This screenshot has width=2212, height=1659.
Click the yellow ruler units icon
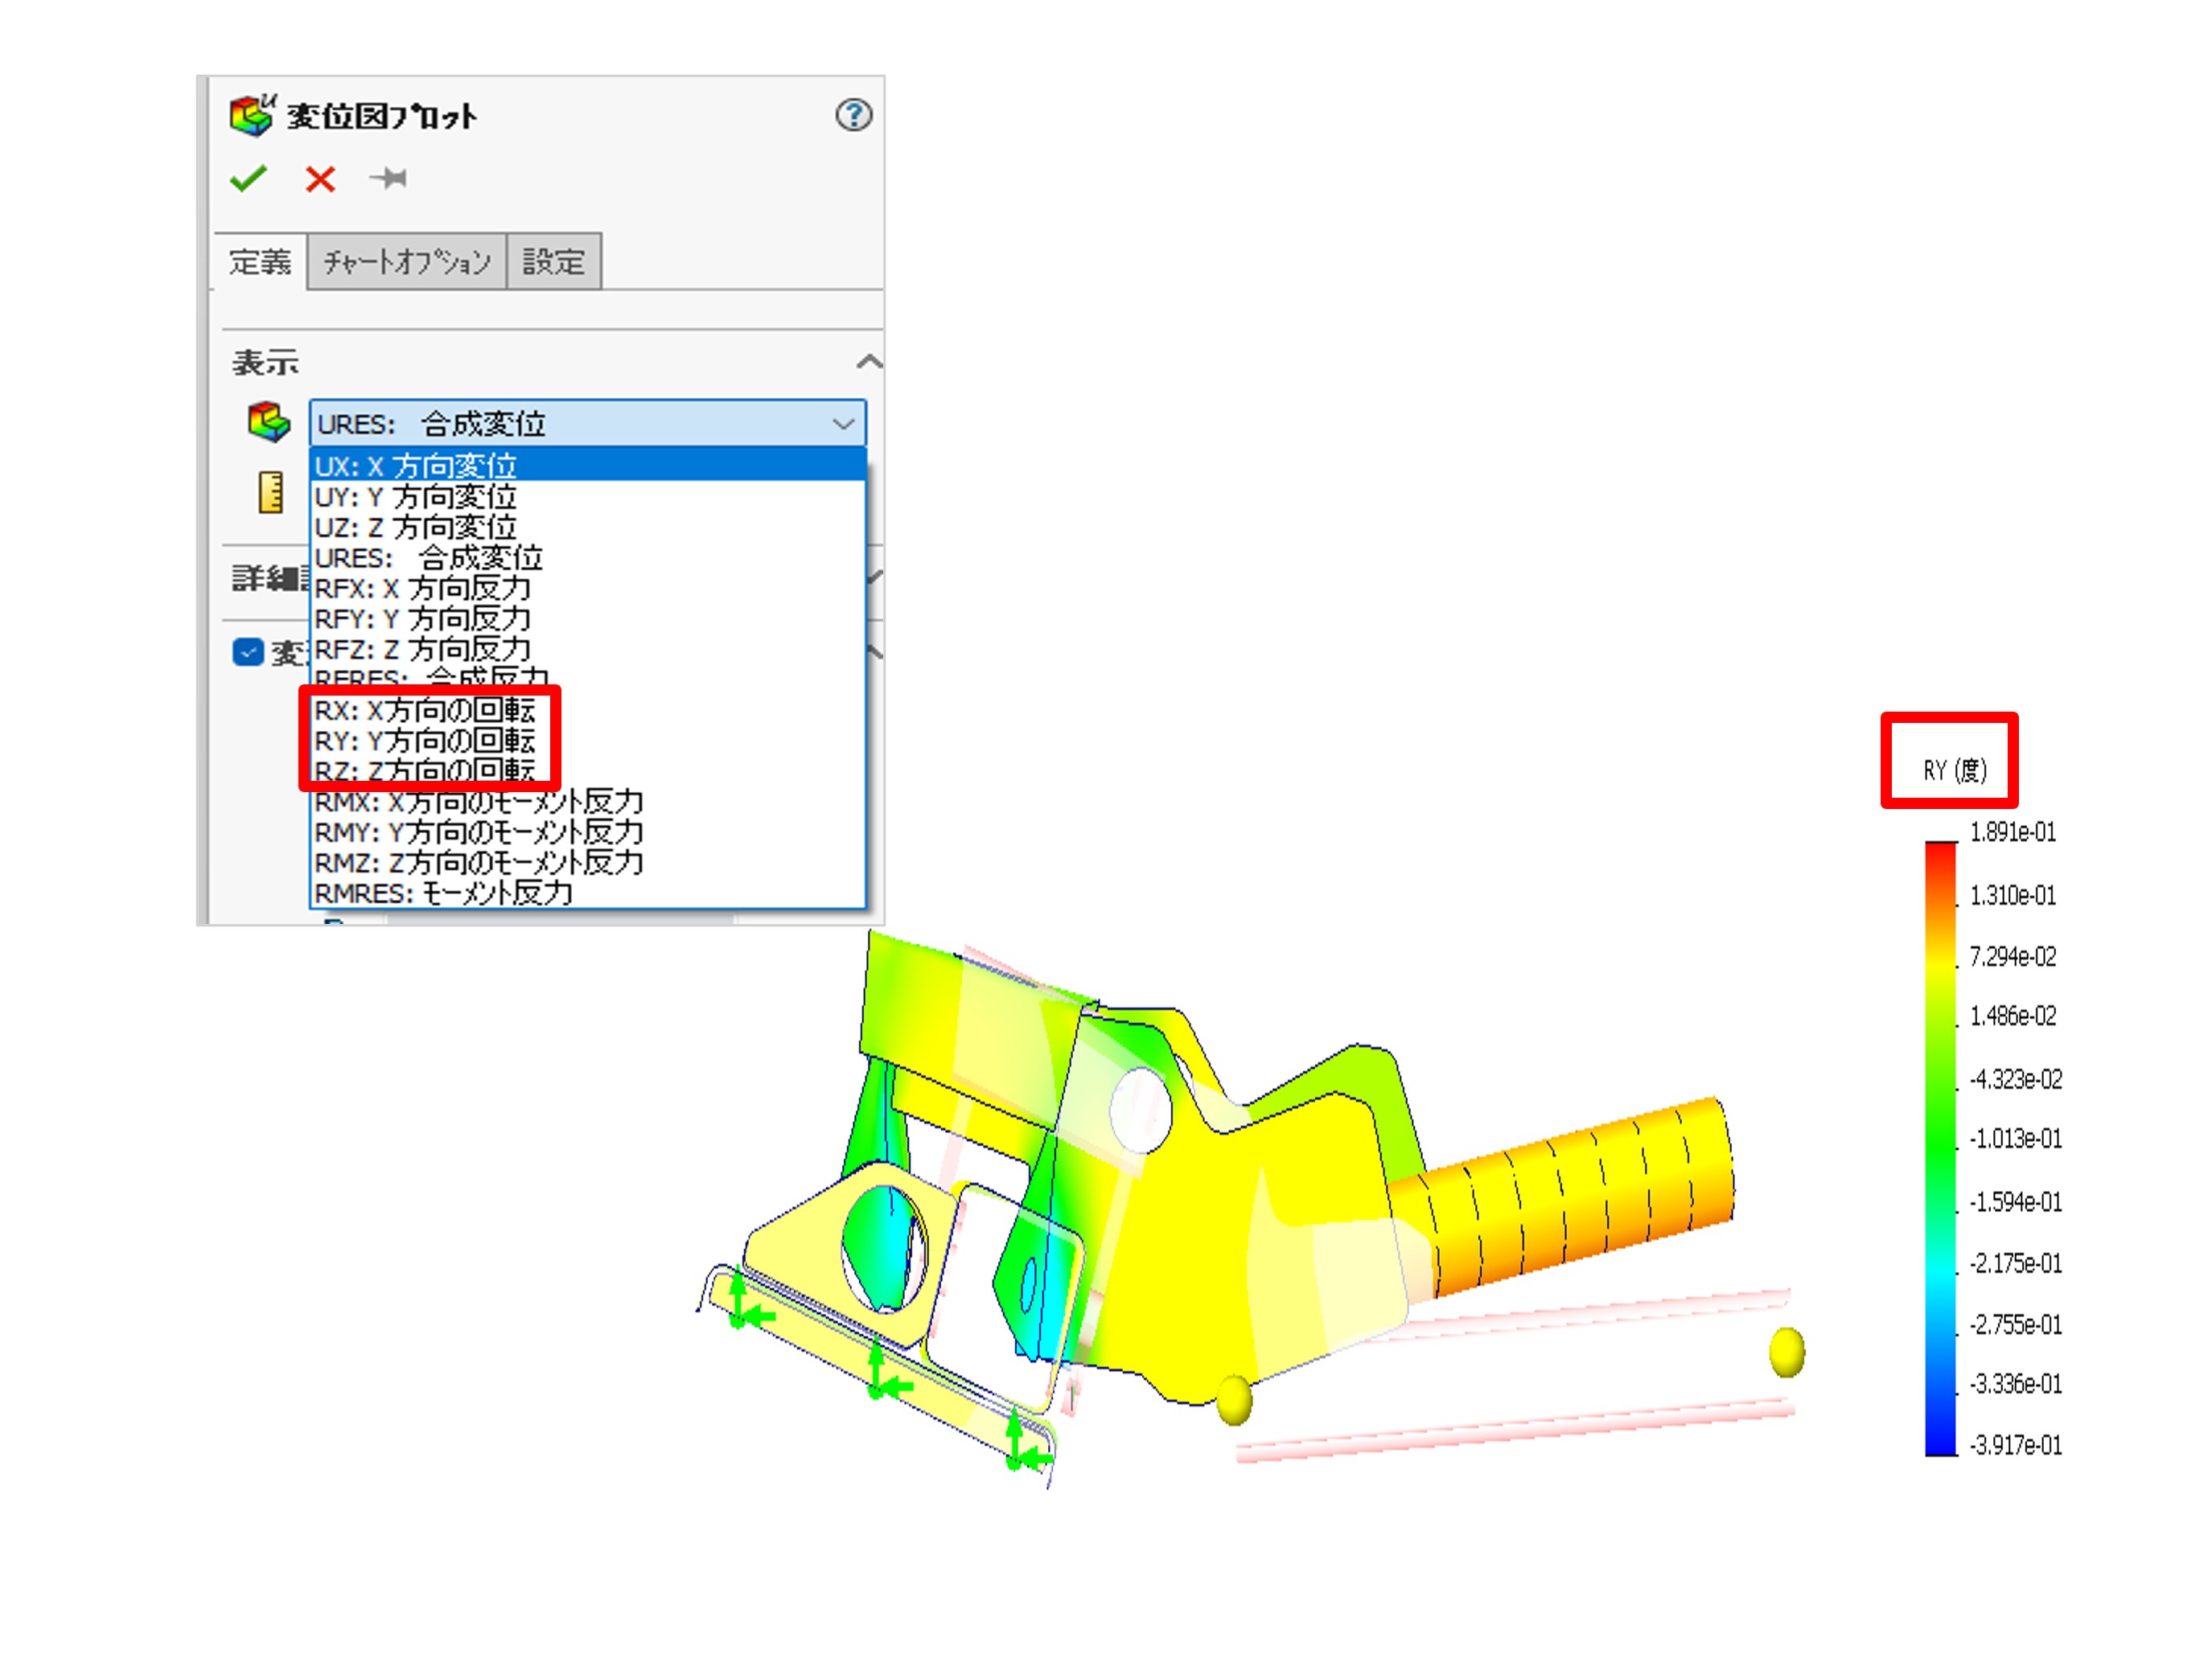[270, 492]
